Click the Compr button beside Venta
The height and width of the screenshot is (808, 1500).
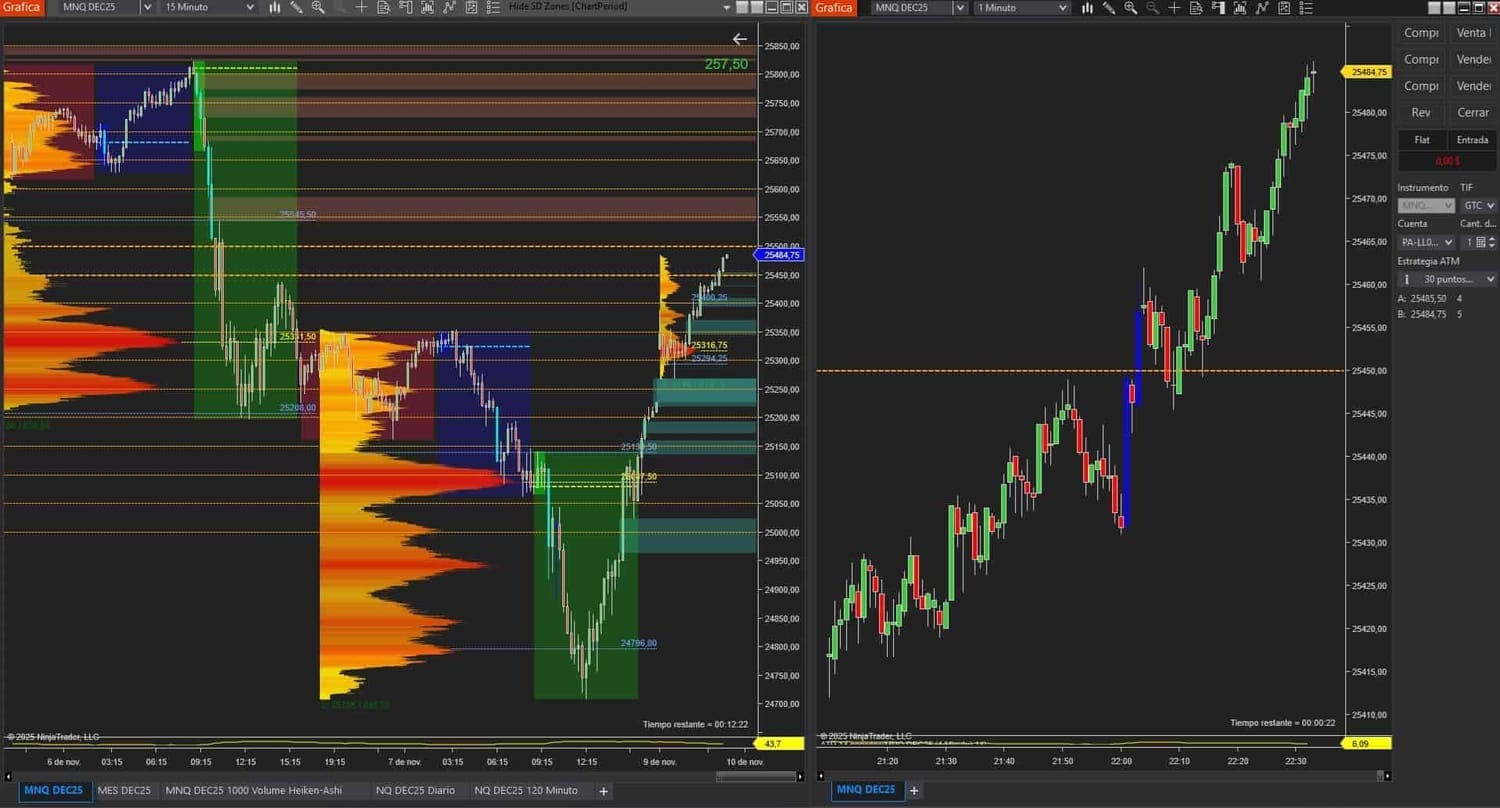(1421, 33)
